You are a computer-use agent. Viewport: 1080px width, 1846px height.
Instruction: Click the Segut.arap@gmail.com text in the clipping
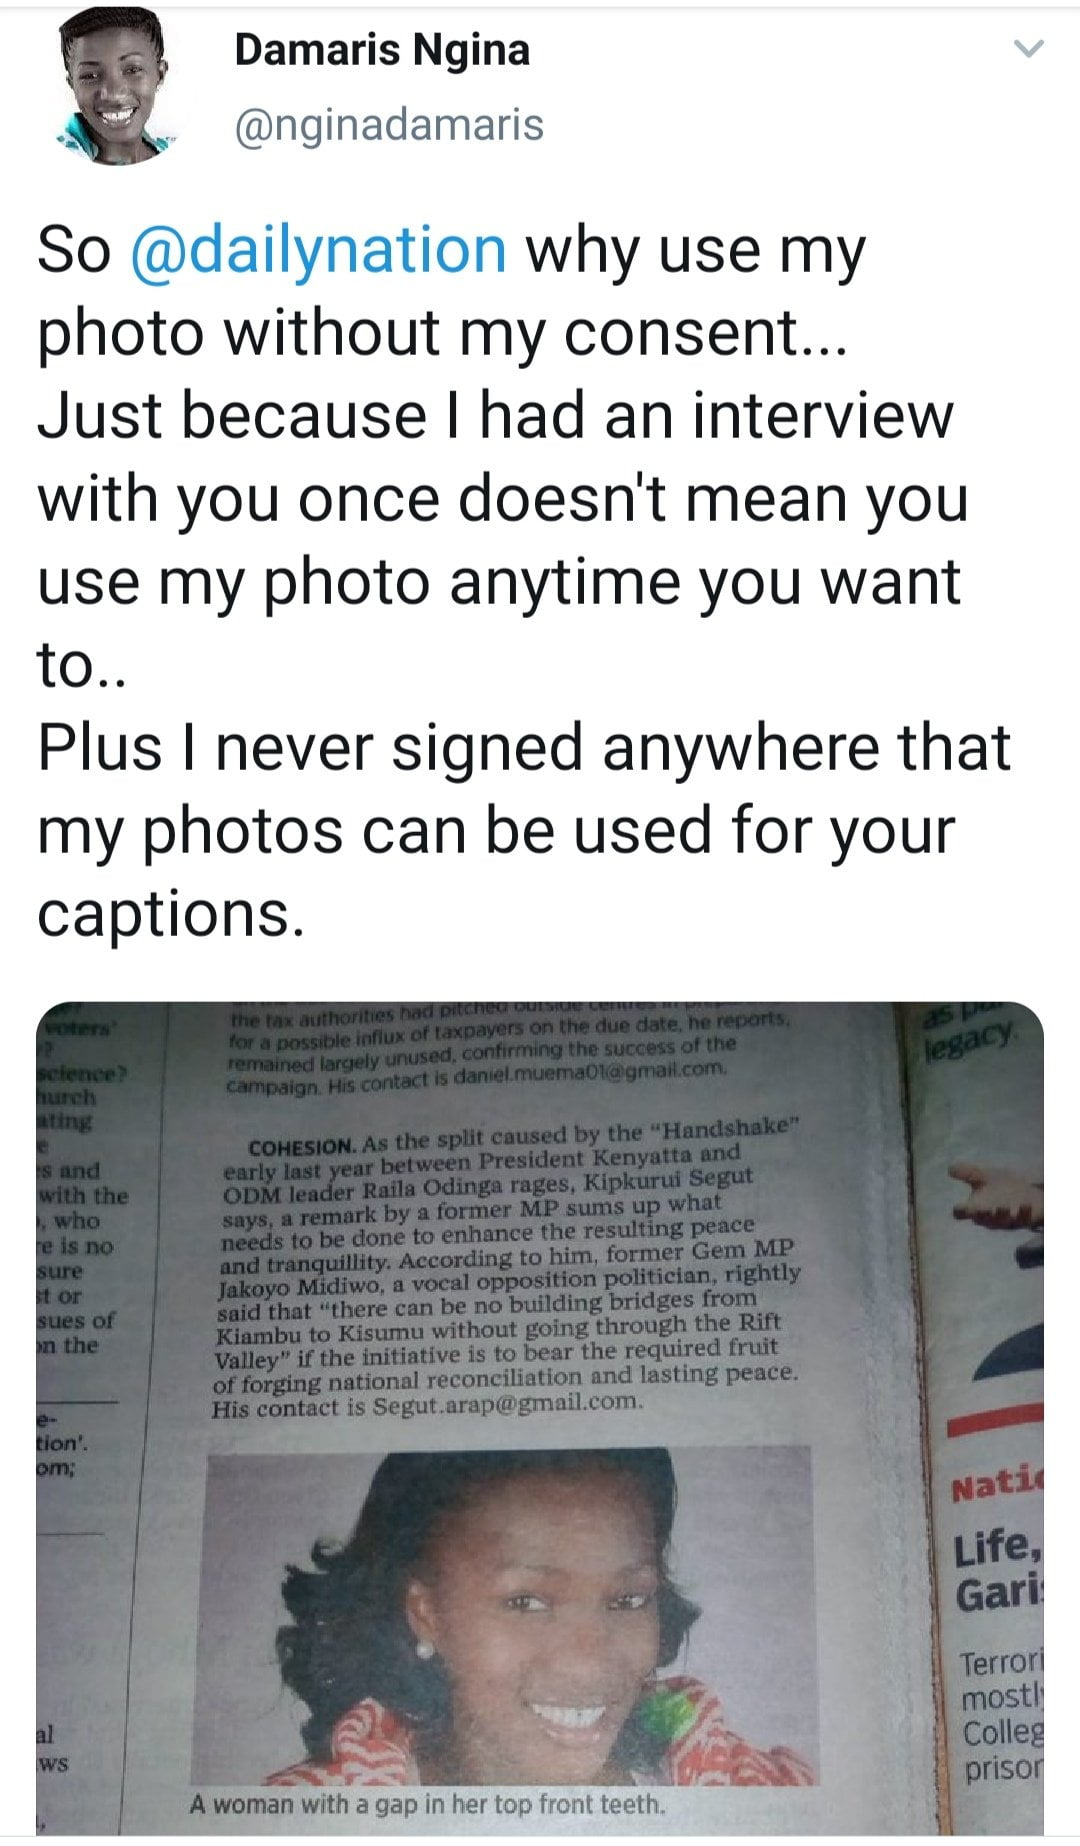506,1403
